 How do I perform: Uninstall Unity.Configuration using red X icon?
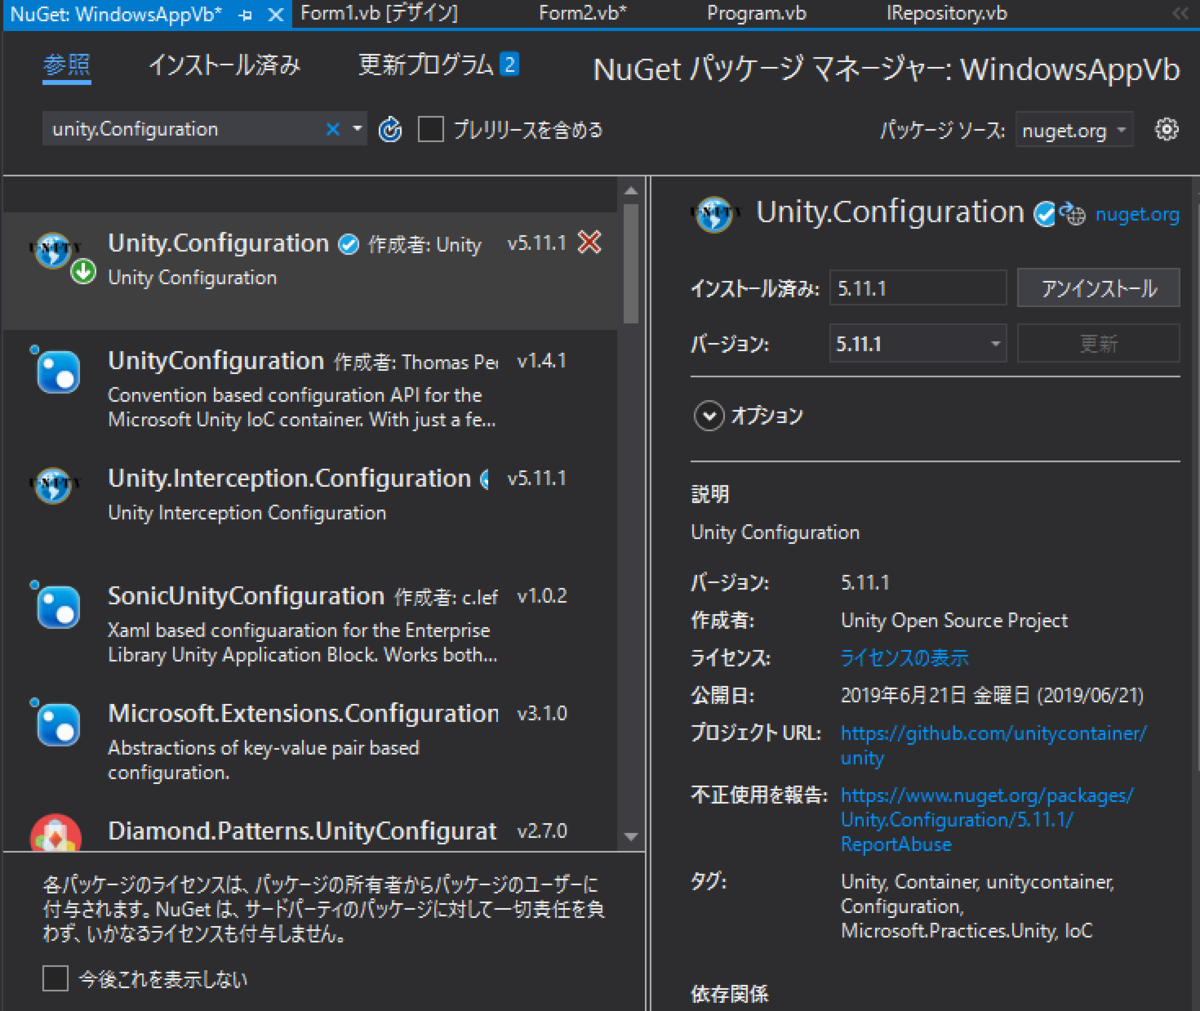(x=590, y=242)
